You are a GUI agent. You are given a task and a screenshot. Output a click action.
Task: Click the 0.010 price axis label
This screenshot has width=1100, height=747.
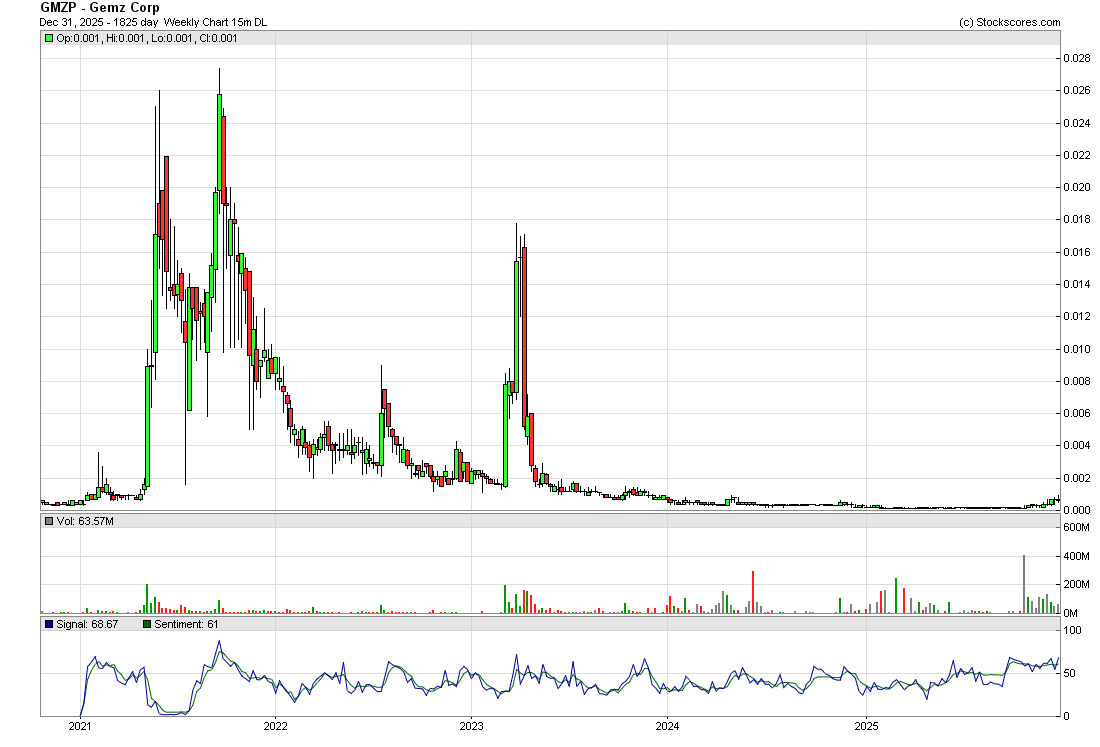point(1077,349)
